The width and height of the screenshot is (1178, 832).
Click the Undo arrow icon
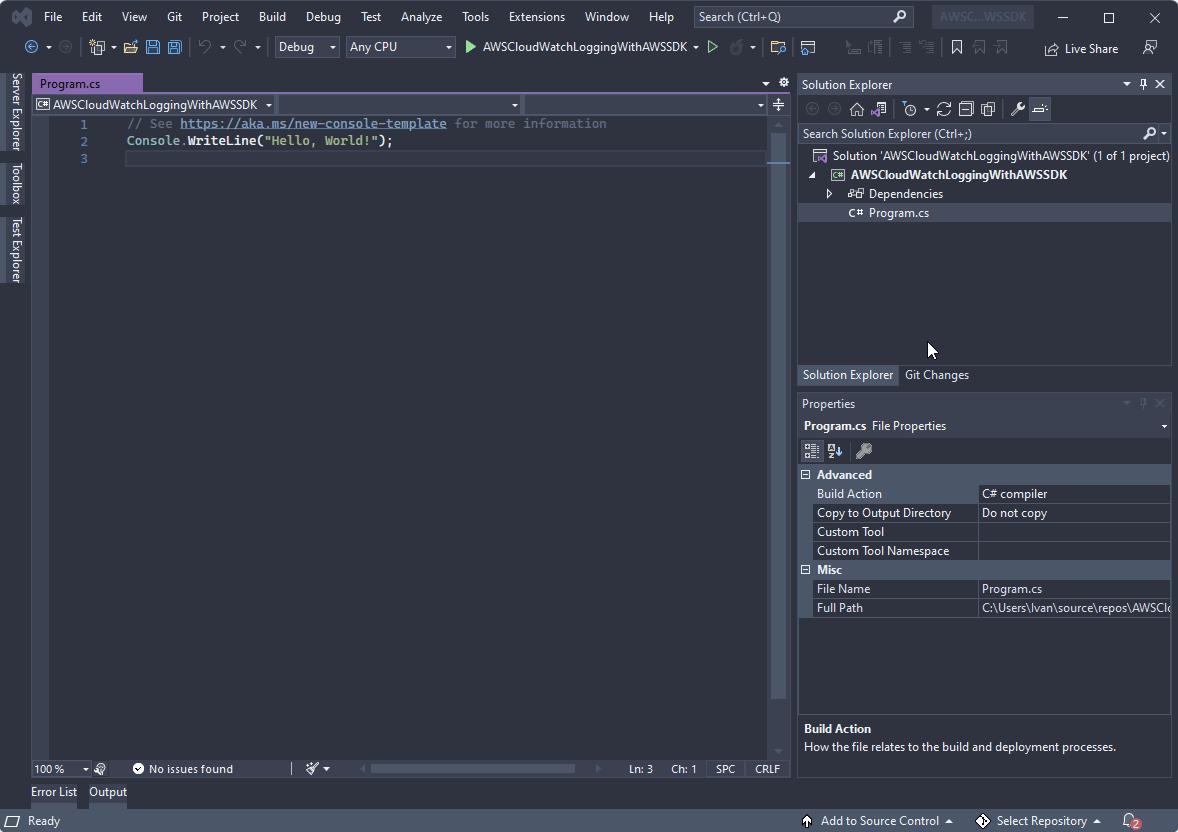(x=204, y=47)
